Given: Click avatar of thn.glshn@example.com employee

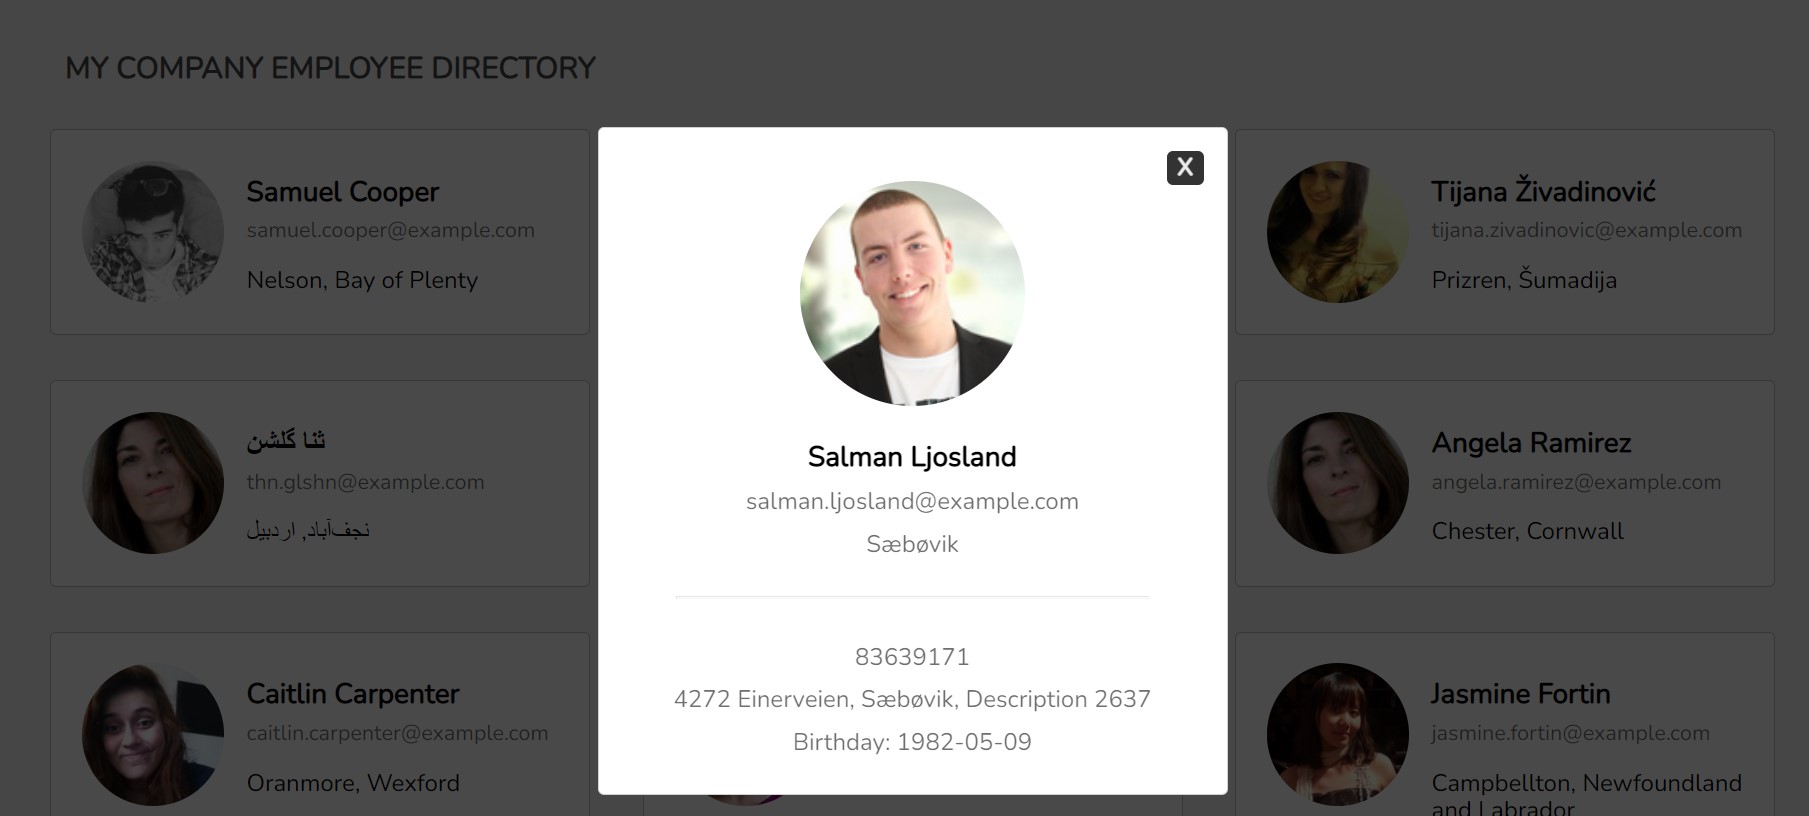Looking at the screenshot, I should click(153, 483).
